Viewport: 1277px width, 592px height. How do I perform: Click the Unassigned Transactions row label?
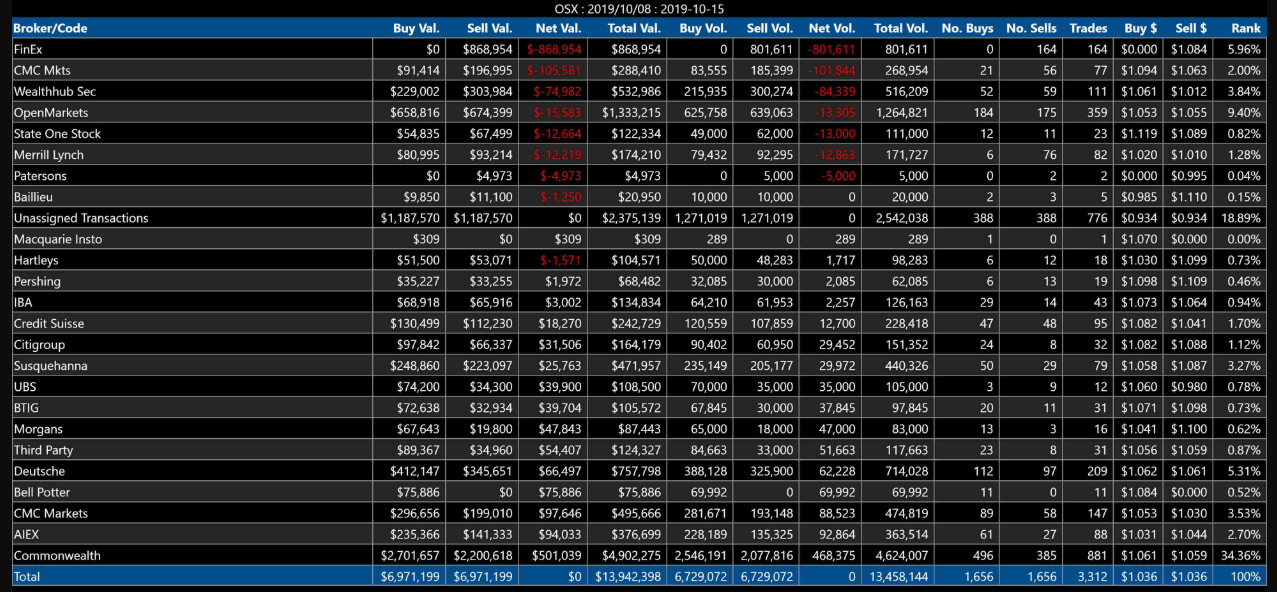click(81, 218)
